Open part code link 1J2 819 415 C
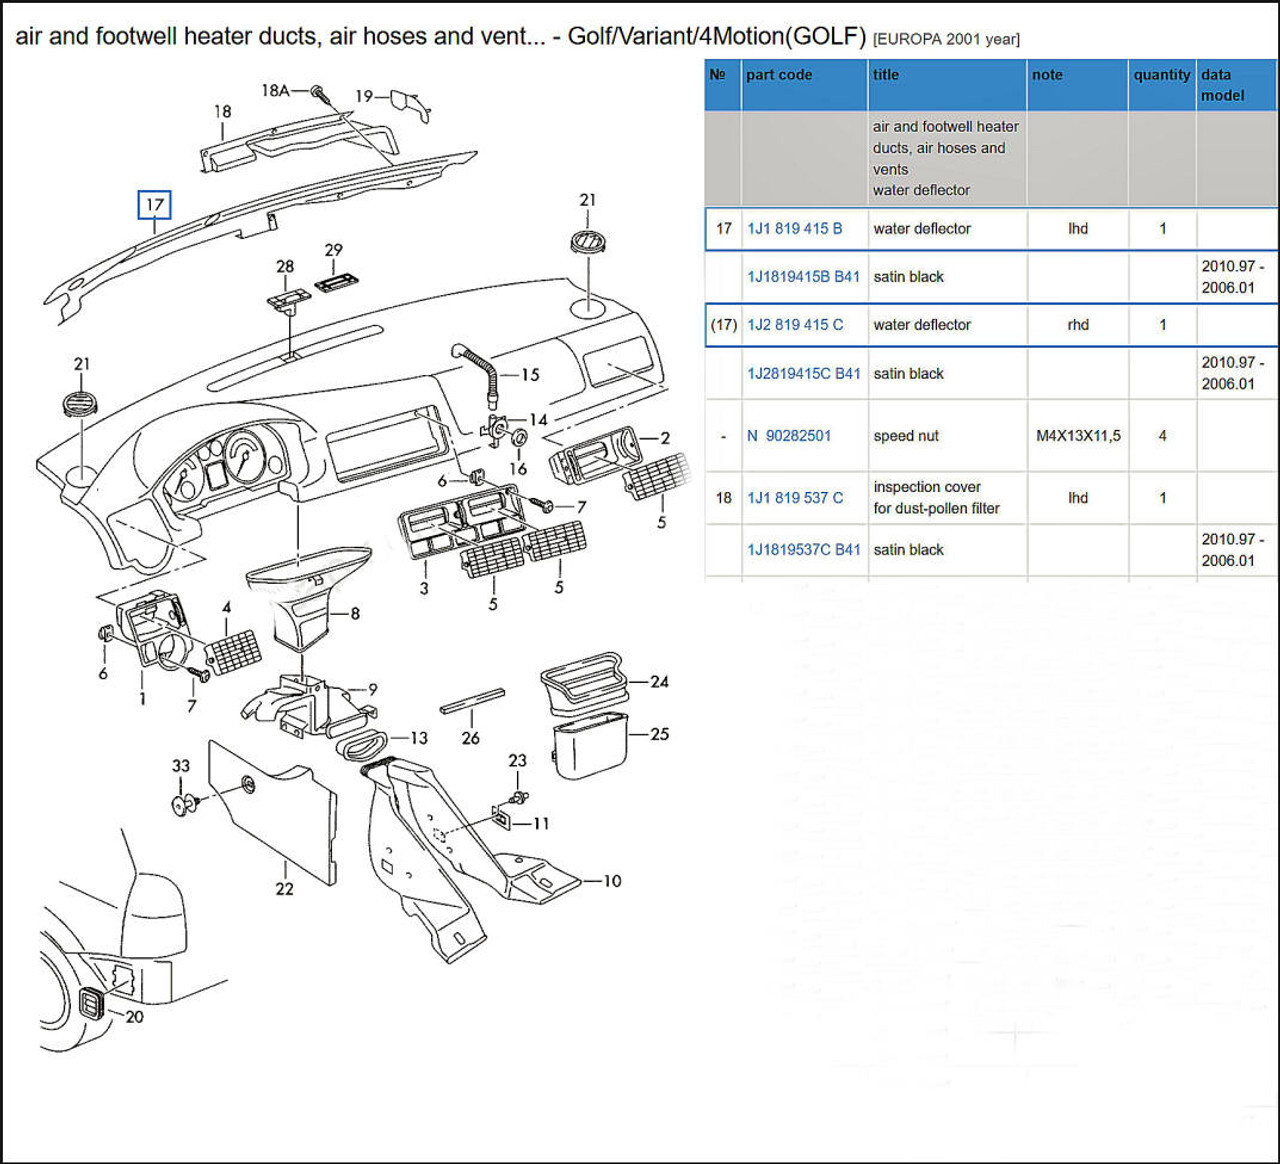Image resolution: width=1280 pixels, height=1164 pixels. tap(795, 325)
